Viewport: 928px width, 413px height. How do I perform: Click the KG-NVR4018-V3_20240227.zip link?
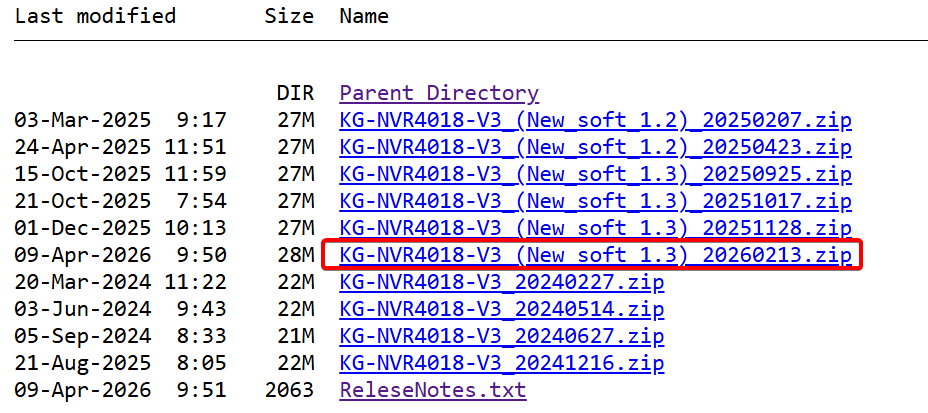pyautogui.click(x=502, y=282)
